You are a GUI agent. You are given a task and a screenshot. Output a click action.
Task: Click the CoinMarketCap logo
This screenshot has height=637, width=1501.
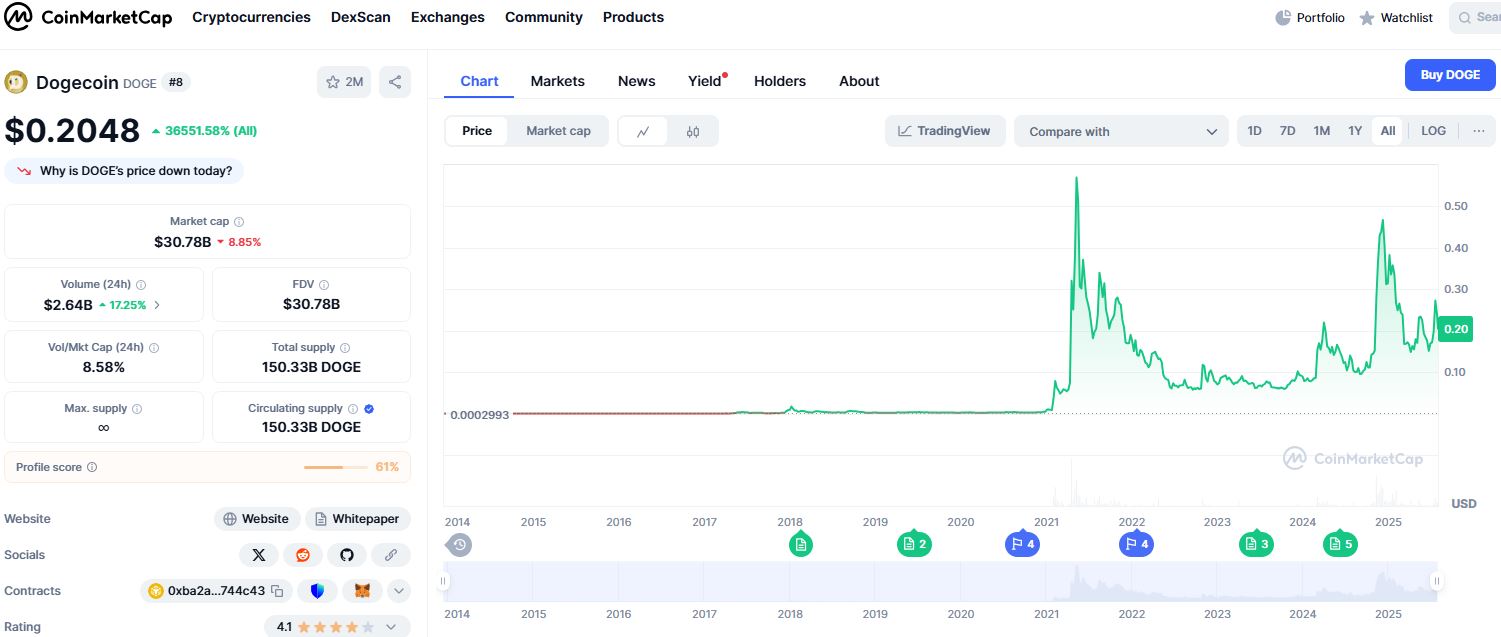coord(90,17)
